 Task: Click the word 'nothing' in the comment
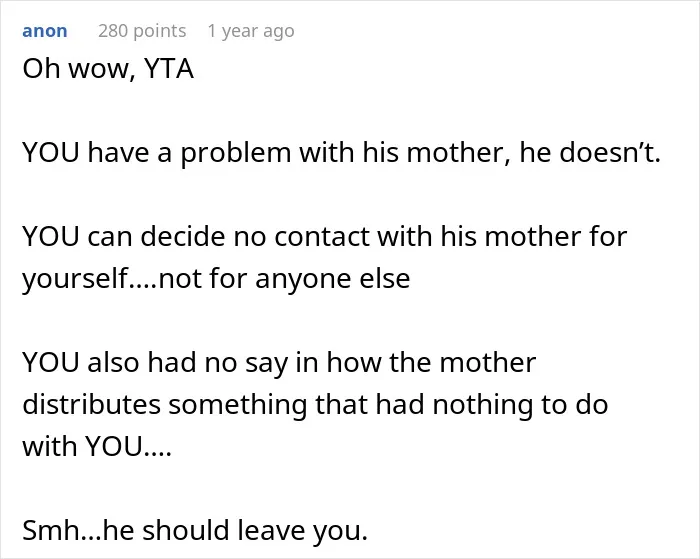(483, 405)
